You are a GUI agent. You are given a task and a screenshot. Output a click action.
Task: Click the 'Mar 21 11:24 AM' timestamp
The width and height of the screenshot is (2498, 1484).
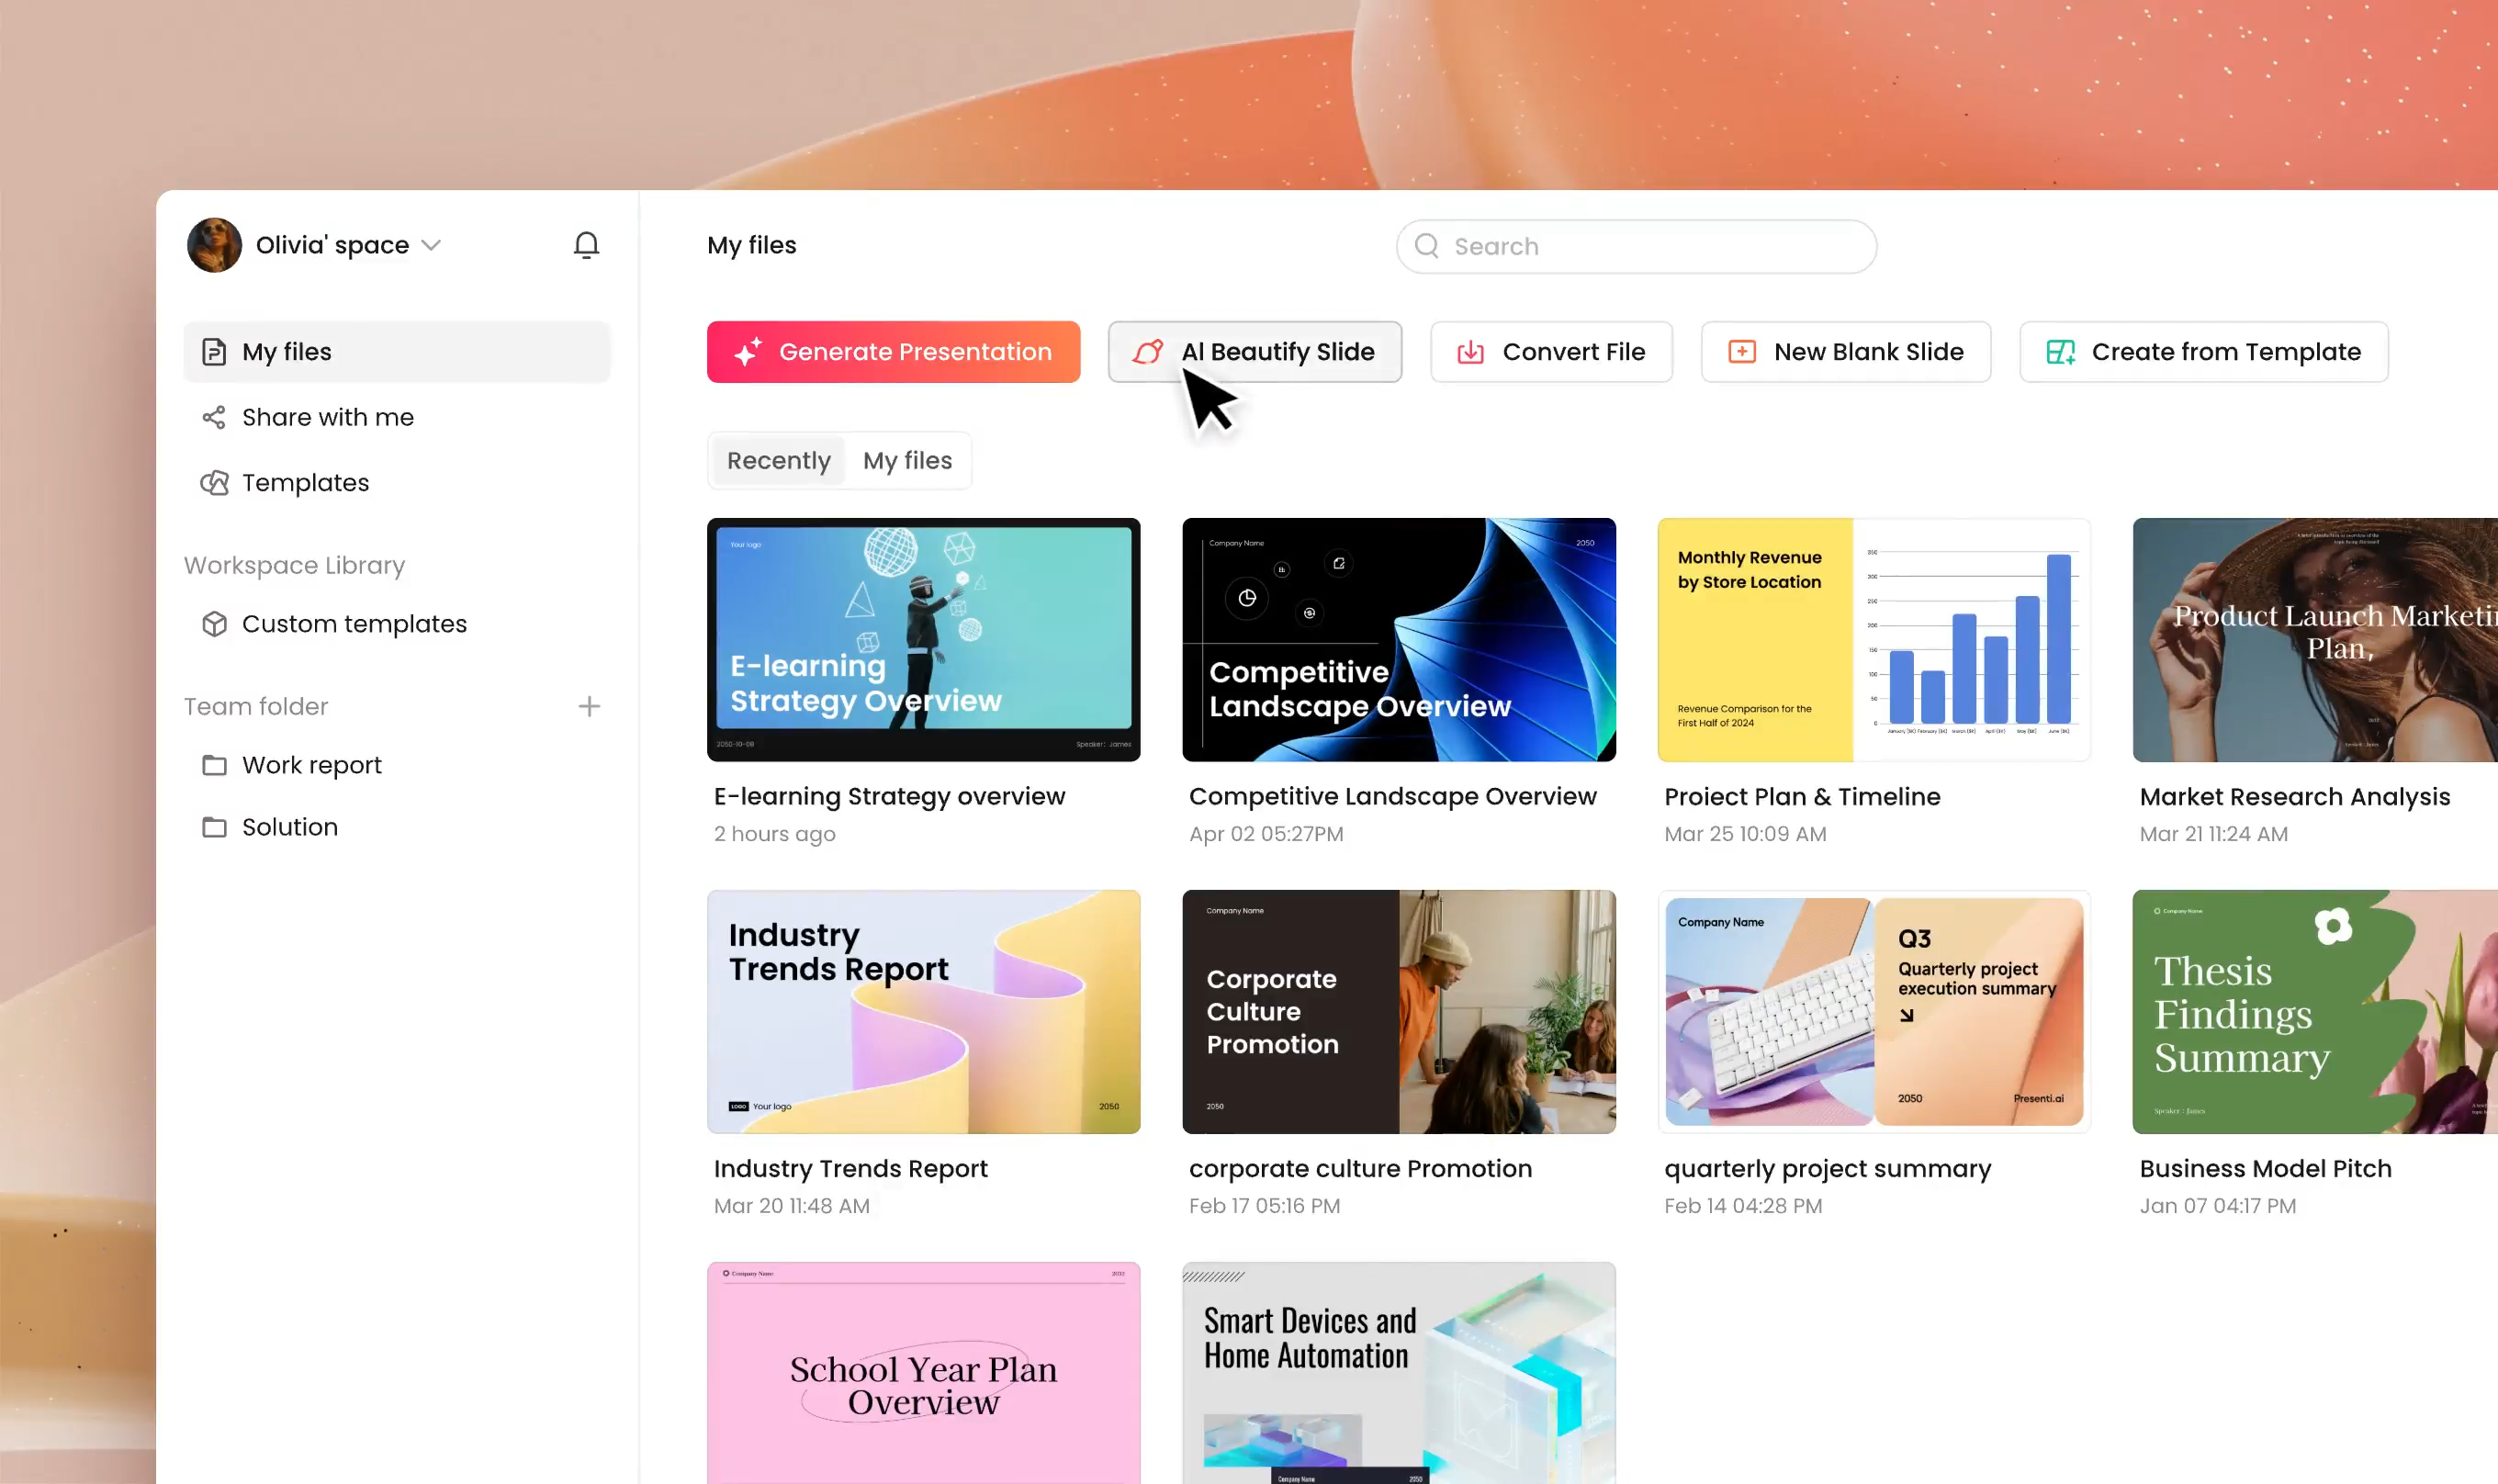pyautogui.click(x=2213, y=834)
